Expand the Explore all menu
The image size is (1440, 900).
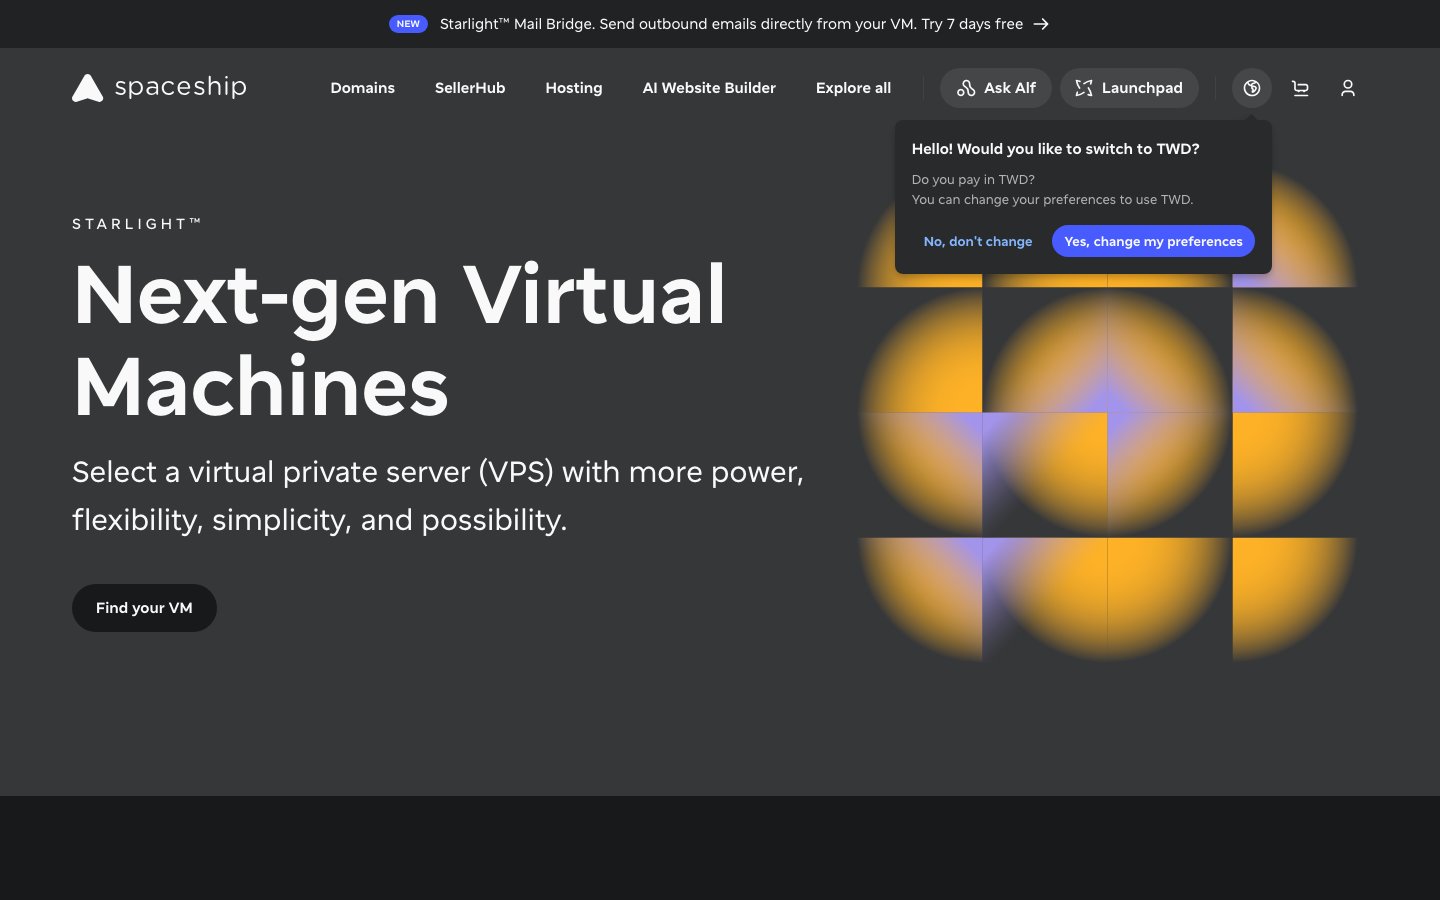point(853,88)
